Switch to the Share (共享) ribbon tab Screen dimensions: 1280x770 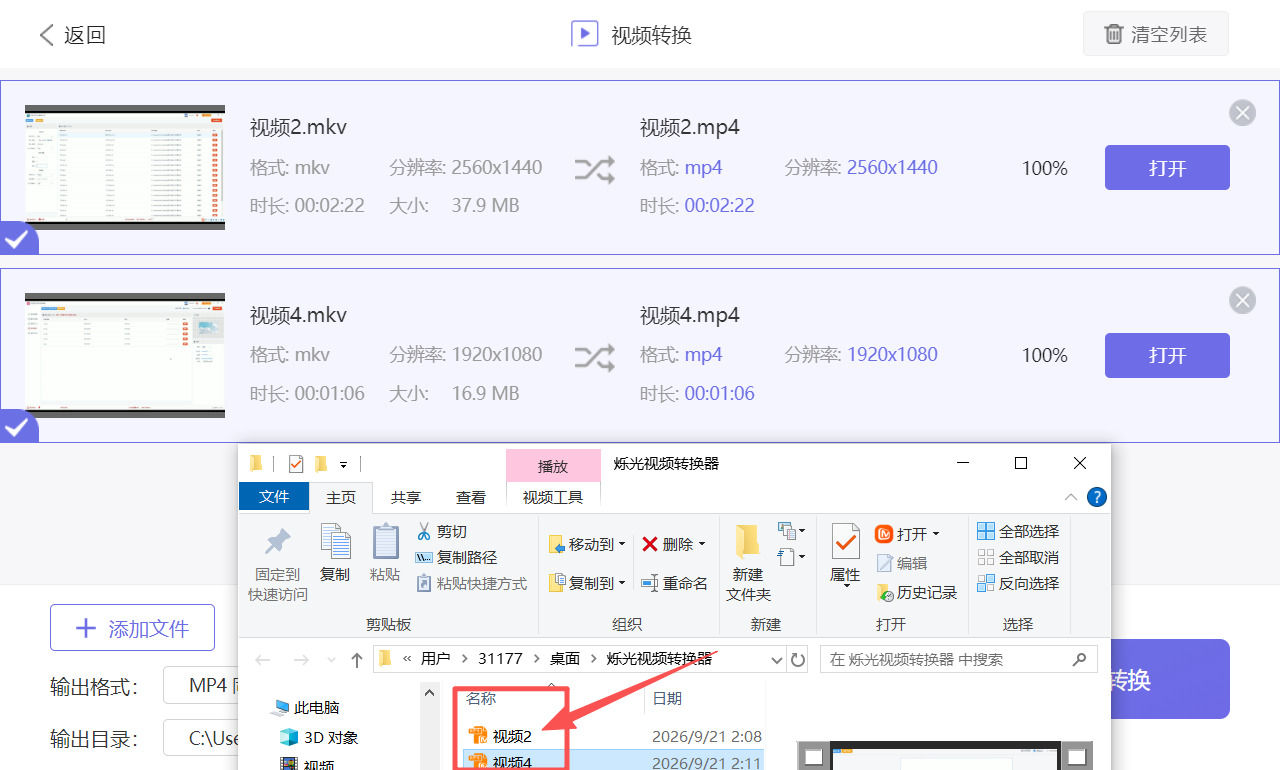[x=406, y=497]
